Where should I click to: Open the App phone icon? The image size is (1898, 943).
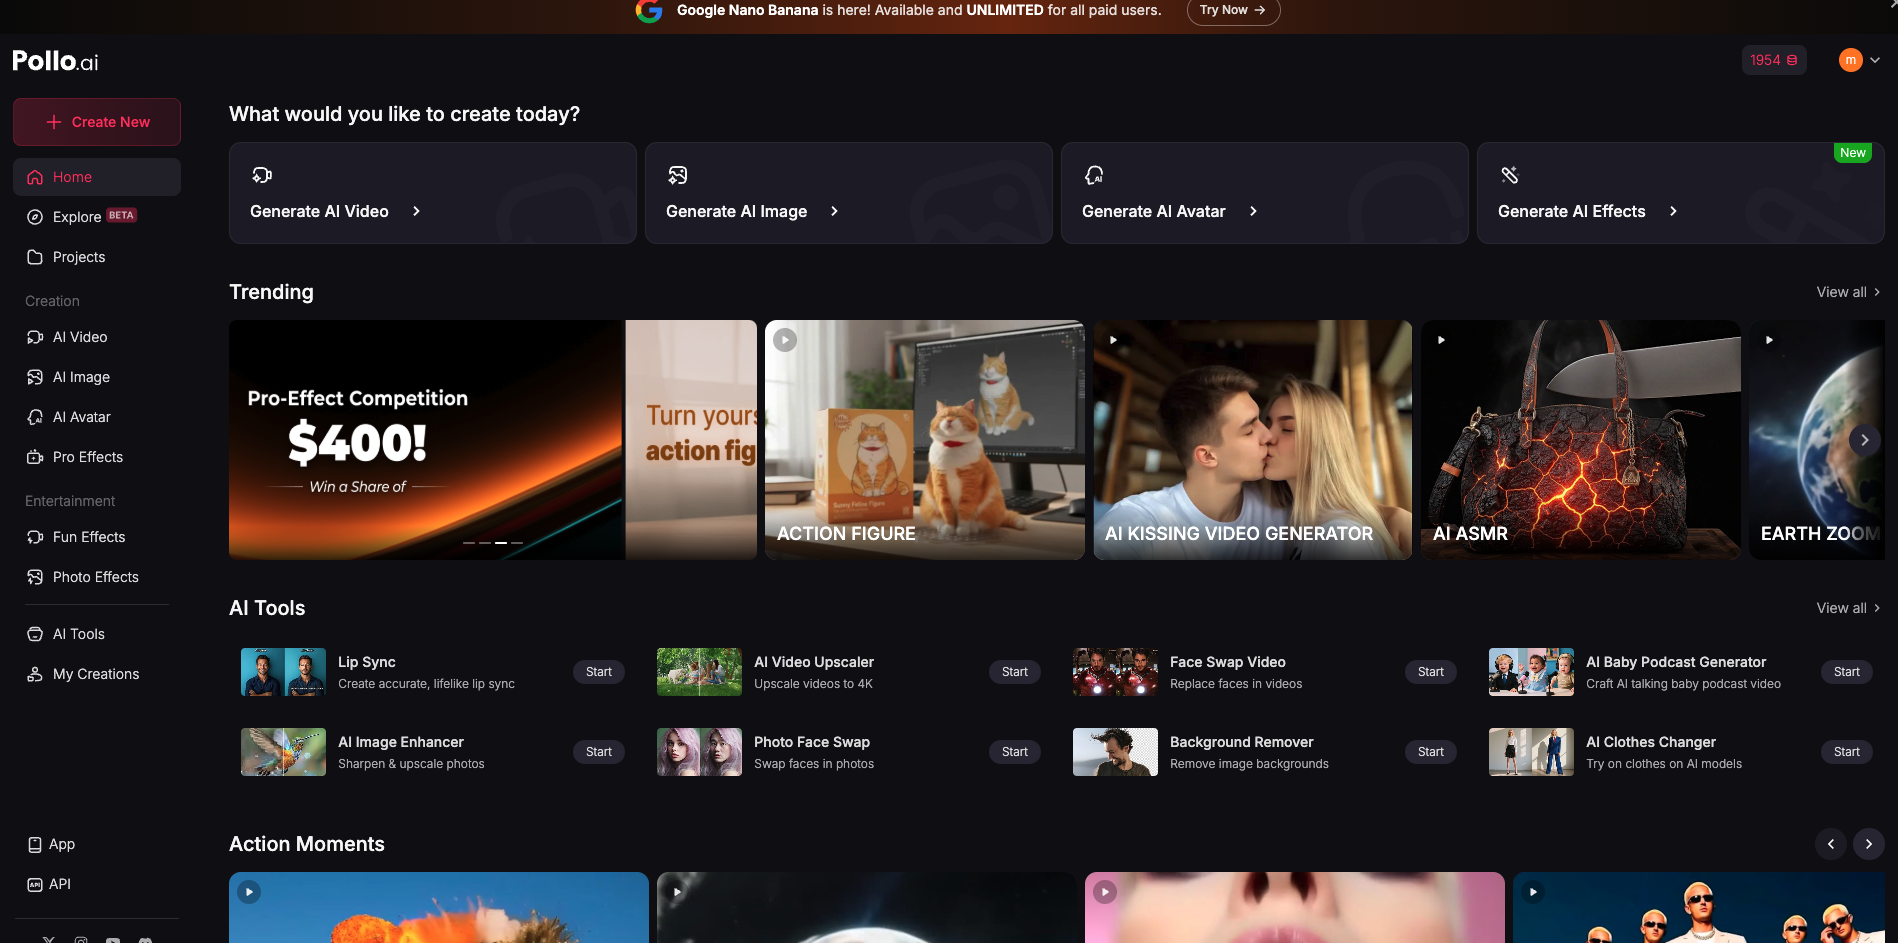(35, 844)
